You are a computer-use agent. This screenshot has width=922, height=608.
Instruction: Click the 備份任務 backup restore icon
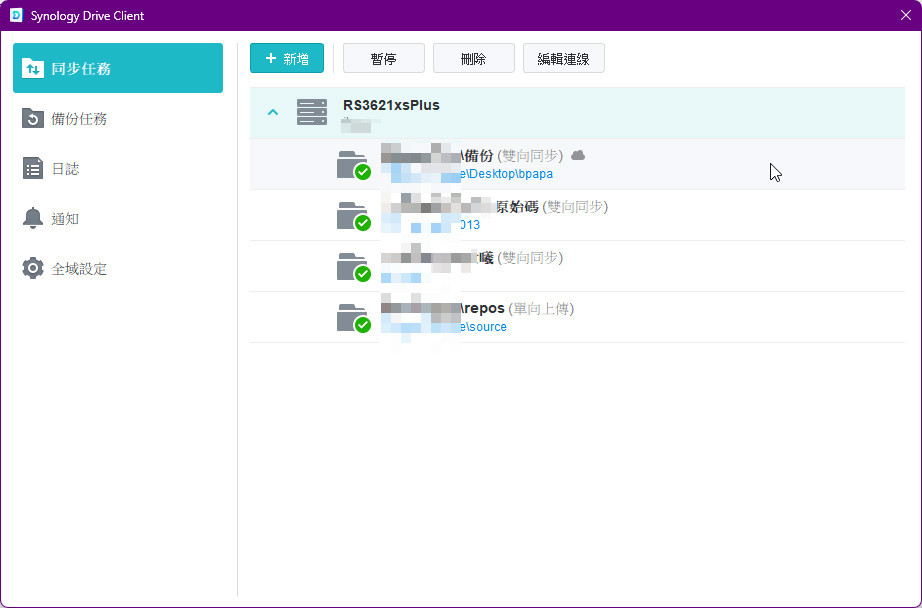(32, 118)
